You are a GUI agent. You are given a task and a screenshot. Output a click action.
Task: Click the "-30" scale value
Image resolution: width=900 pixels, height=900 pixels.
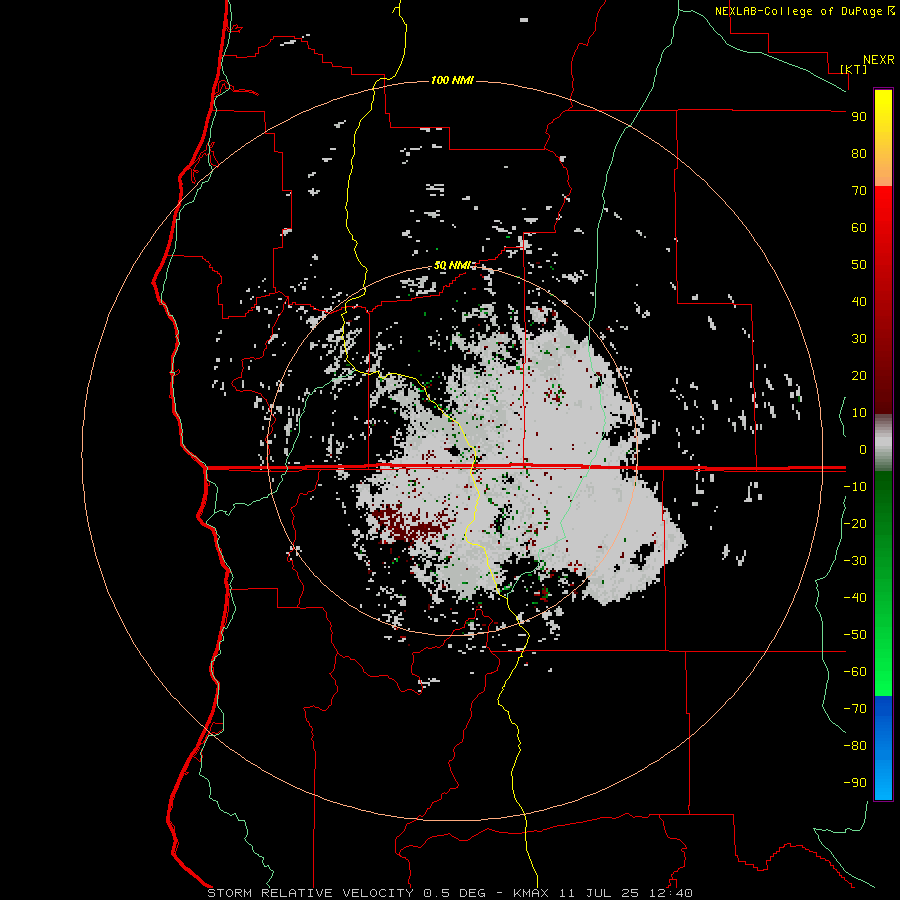[x=855, y=561]
